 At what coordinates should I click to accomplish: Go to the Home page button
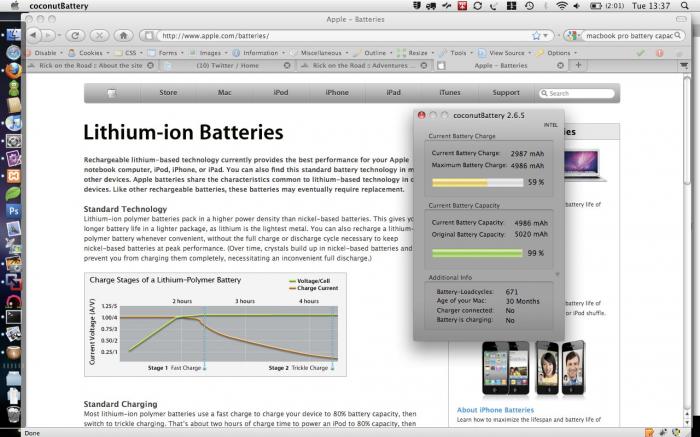(x=124, y=35)
